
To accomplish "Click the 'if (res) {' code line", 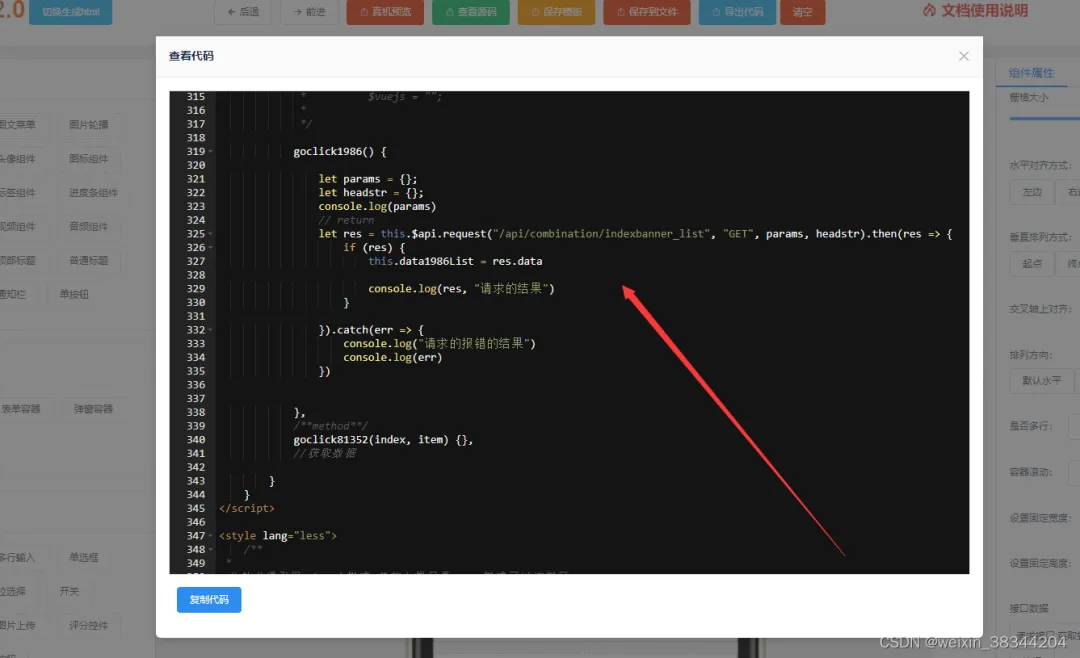I will point(374,247).
